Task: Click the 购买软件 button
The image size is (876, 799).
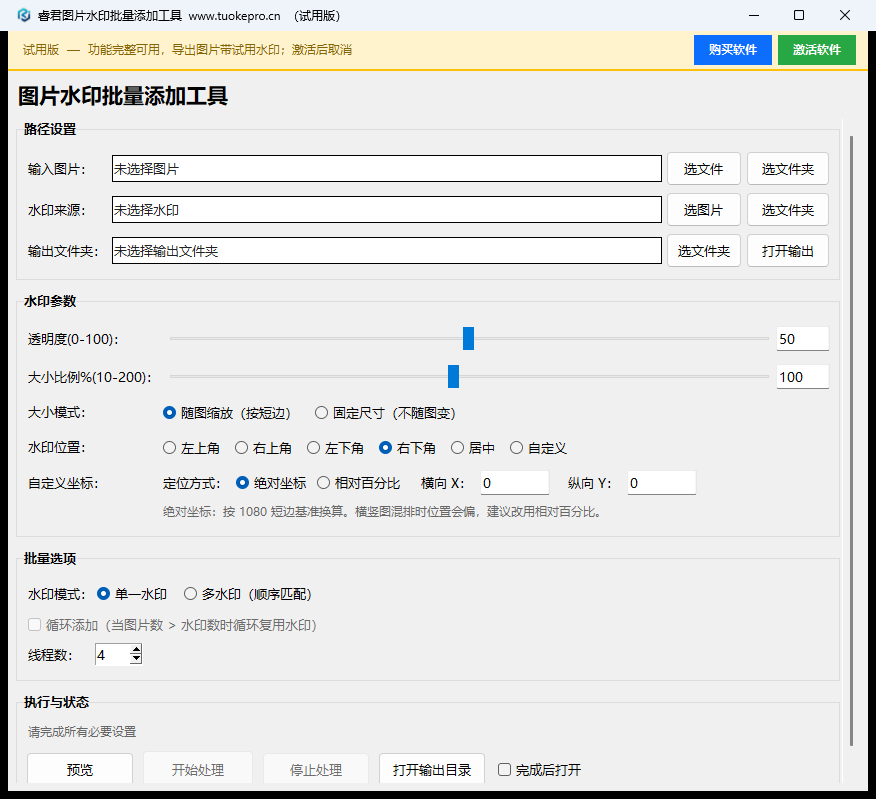Action: click(732, 50)
